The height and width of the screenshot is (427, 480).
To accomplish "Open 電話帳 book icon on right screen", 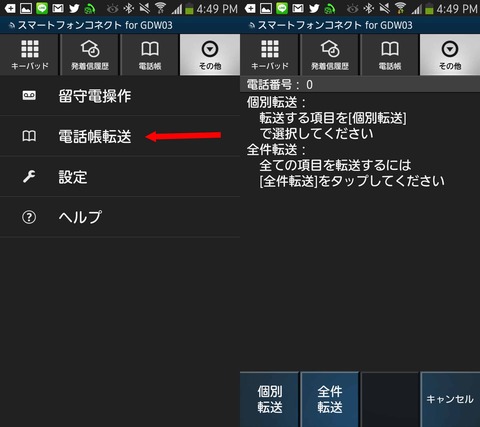I will (x=390, y=49).
